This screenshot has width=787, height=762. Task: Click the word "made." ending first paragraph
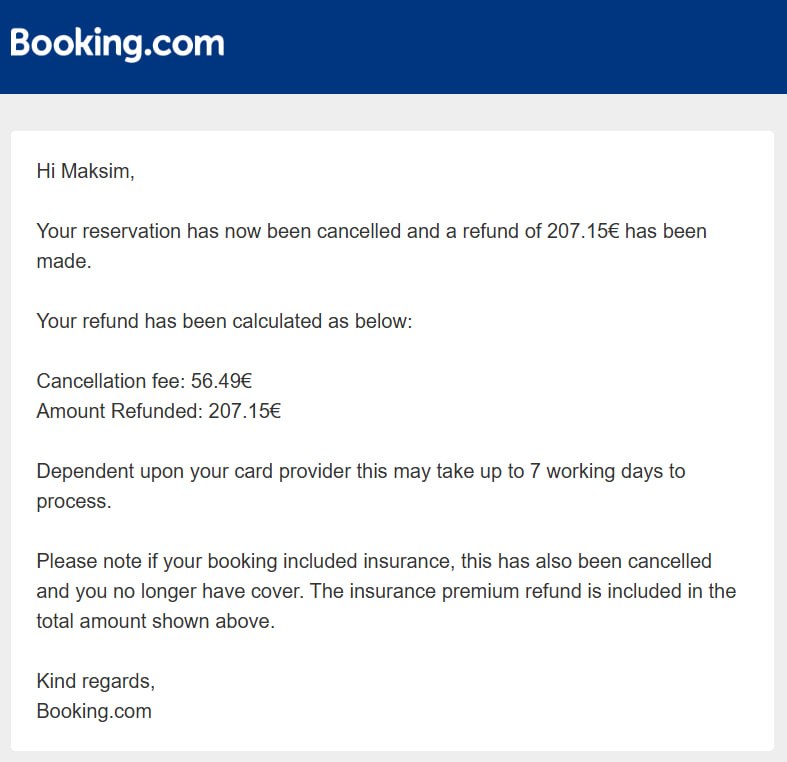click(x=64, y=262)
